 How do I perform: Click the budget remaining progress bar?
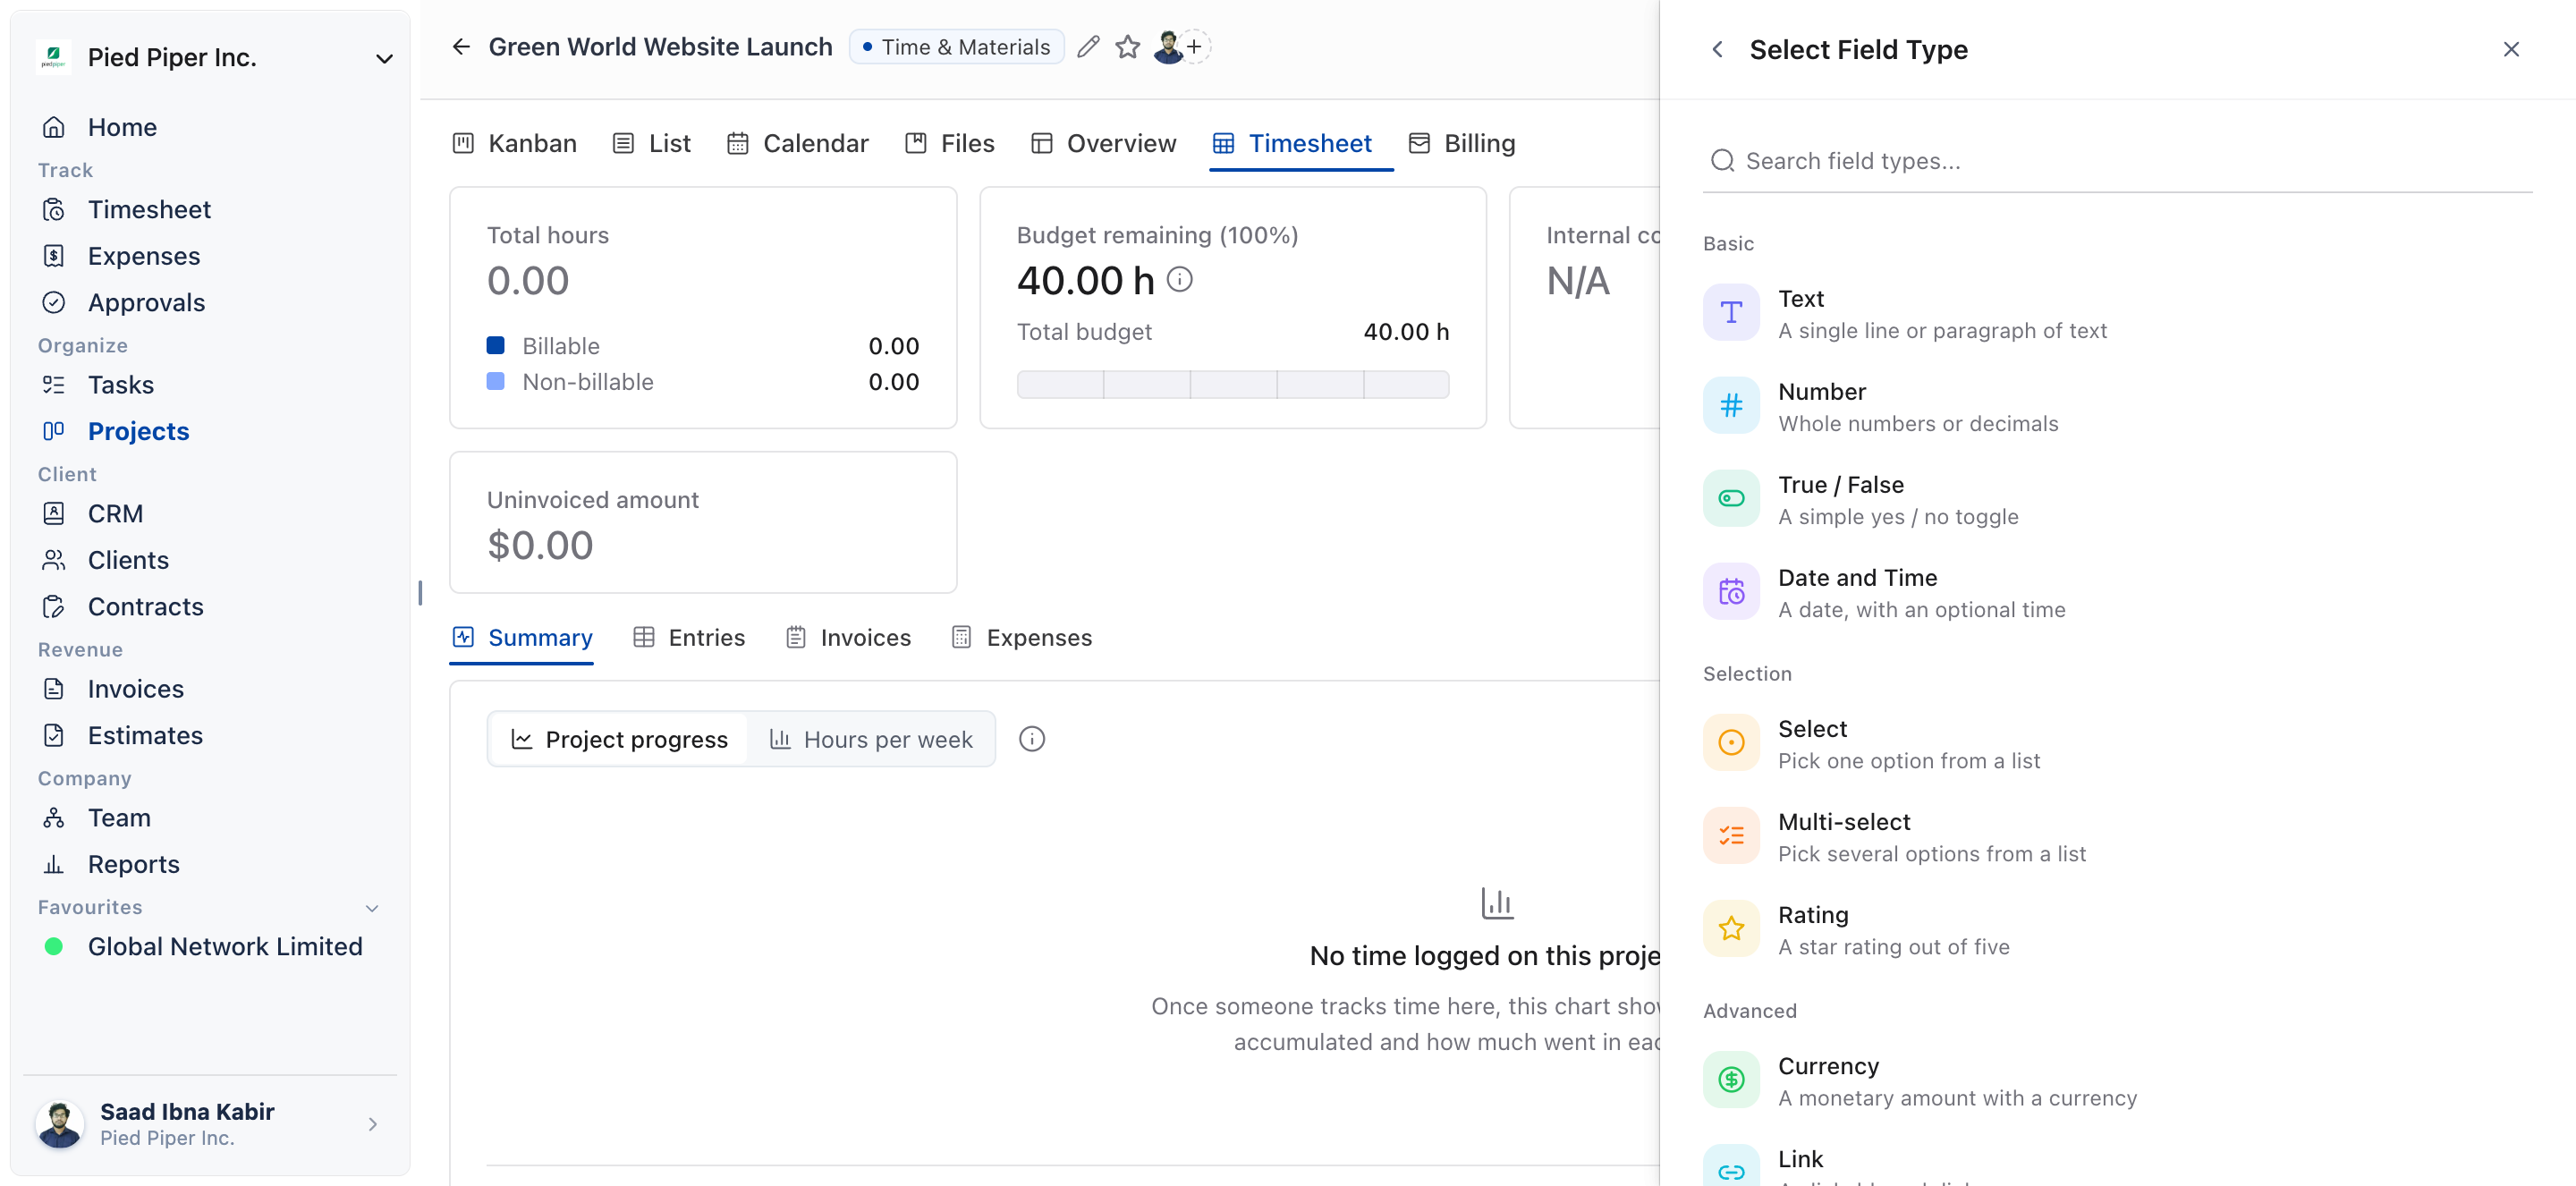[1232, 385]
